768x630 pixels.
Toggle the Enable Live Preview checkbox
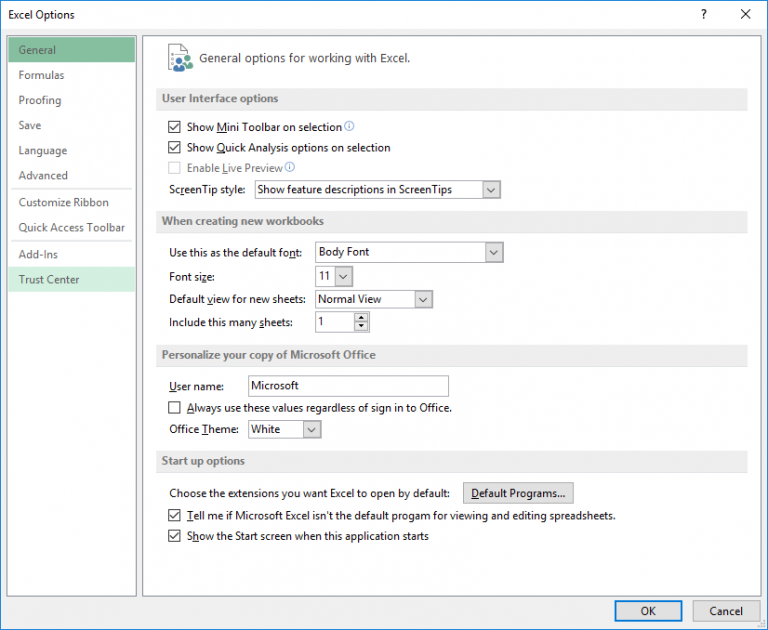pyautogui.click(x=174, y=168)
